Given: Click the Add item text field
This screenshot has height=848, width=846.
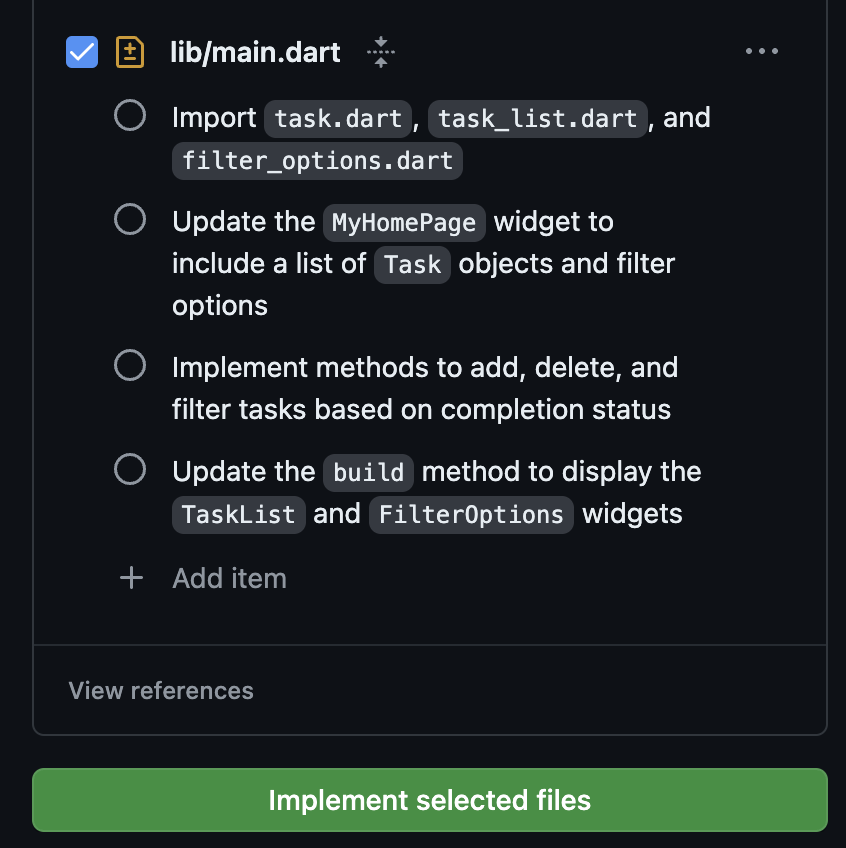Looking at the screenshot, I should pyautogui.click(x=230, y=578).
